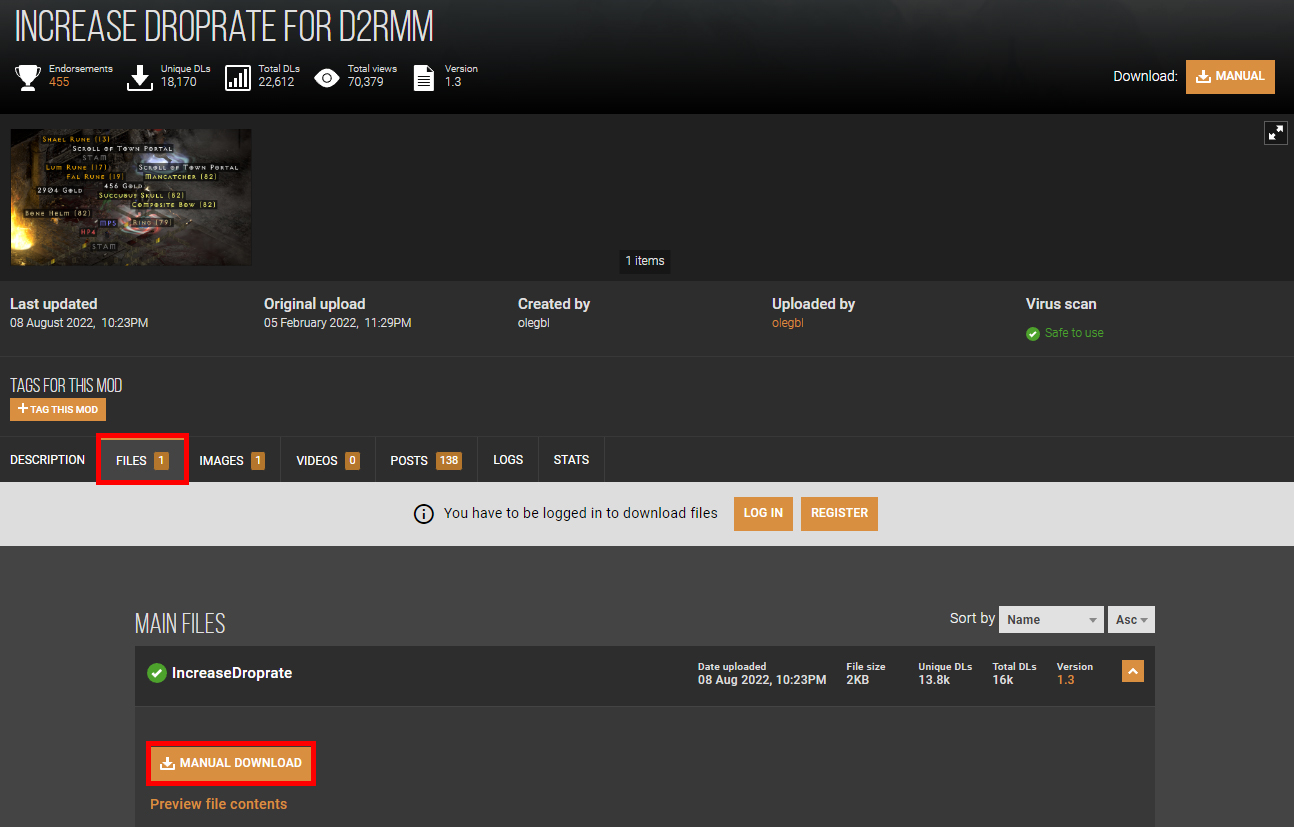
Task: Switch to the DESCRIPTION tab
Action: 47,460
